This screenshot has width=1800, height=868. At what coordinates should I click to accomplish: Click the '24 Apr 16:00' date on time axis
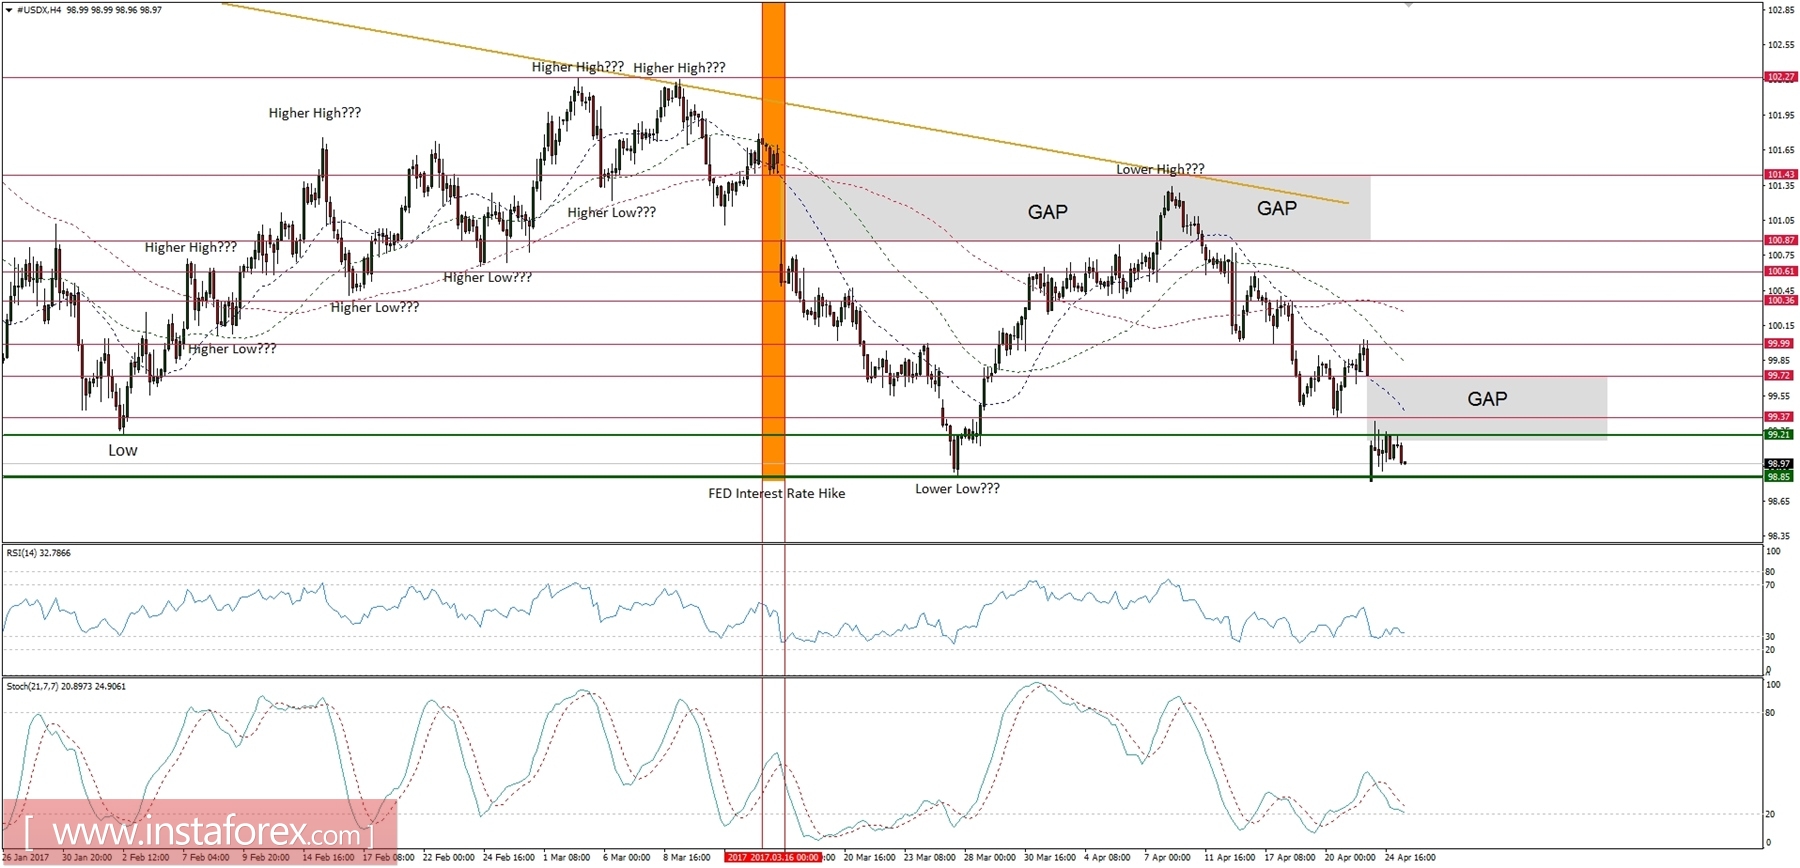pyautogui.click(x=1410, y=857)
